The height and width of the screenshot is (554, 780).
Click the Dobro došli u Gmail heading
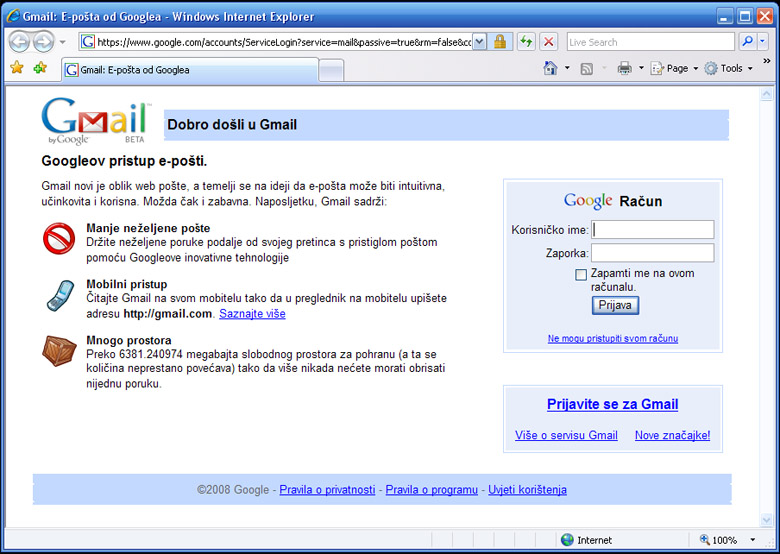232,124
